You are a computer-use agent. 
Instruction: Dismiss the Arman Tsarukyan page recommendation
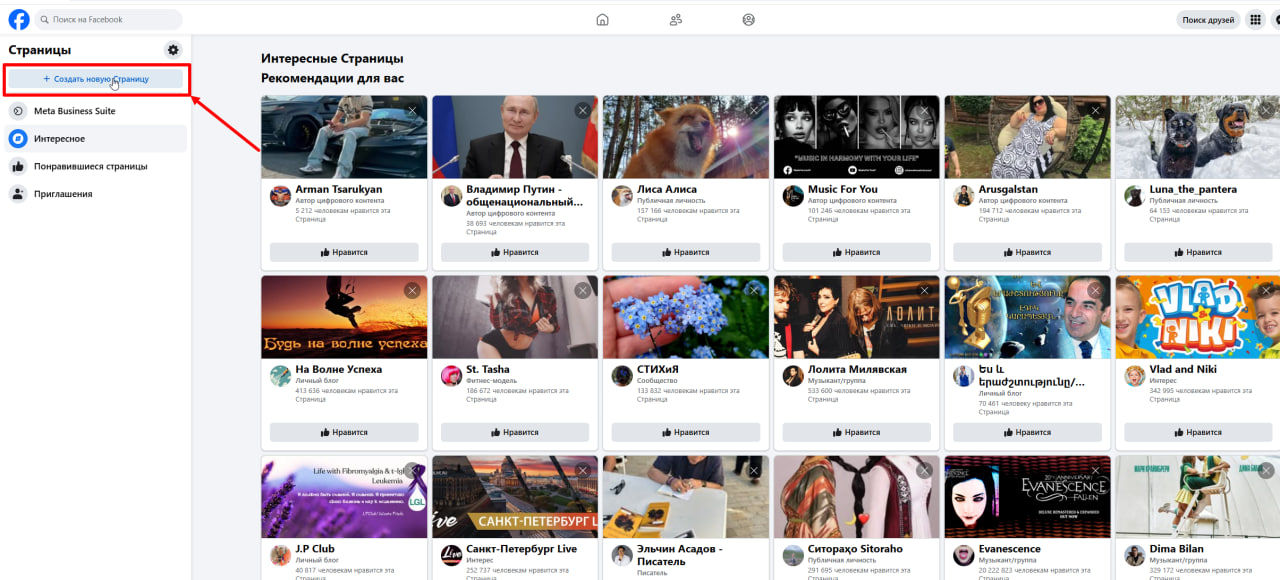pos(412,110)
